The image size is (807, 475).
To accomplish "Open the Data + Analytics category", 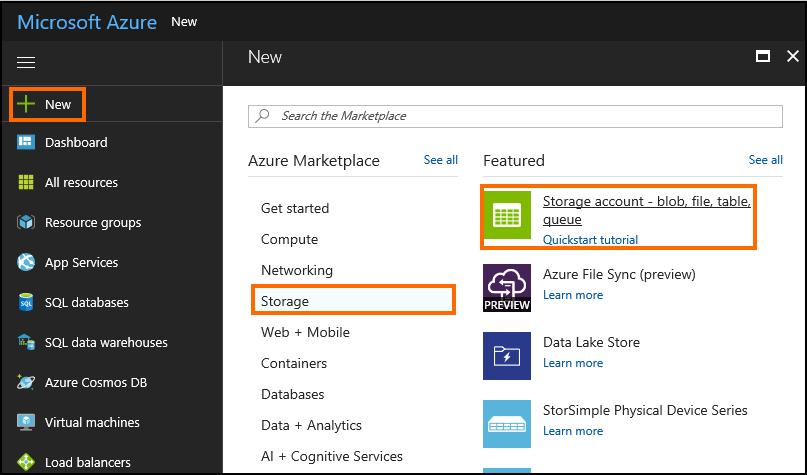I will tap(311, 425).
